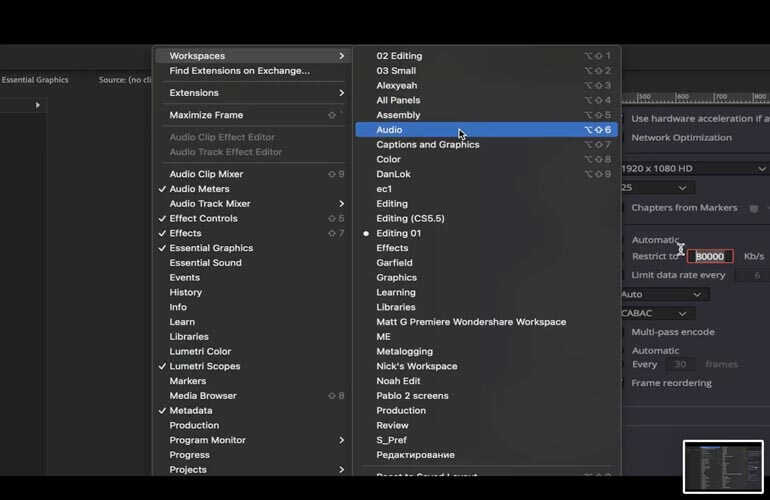Open the Workspaces submenu
Viewport: 770px width, 500px height.
point(253,56)
